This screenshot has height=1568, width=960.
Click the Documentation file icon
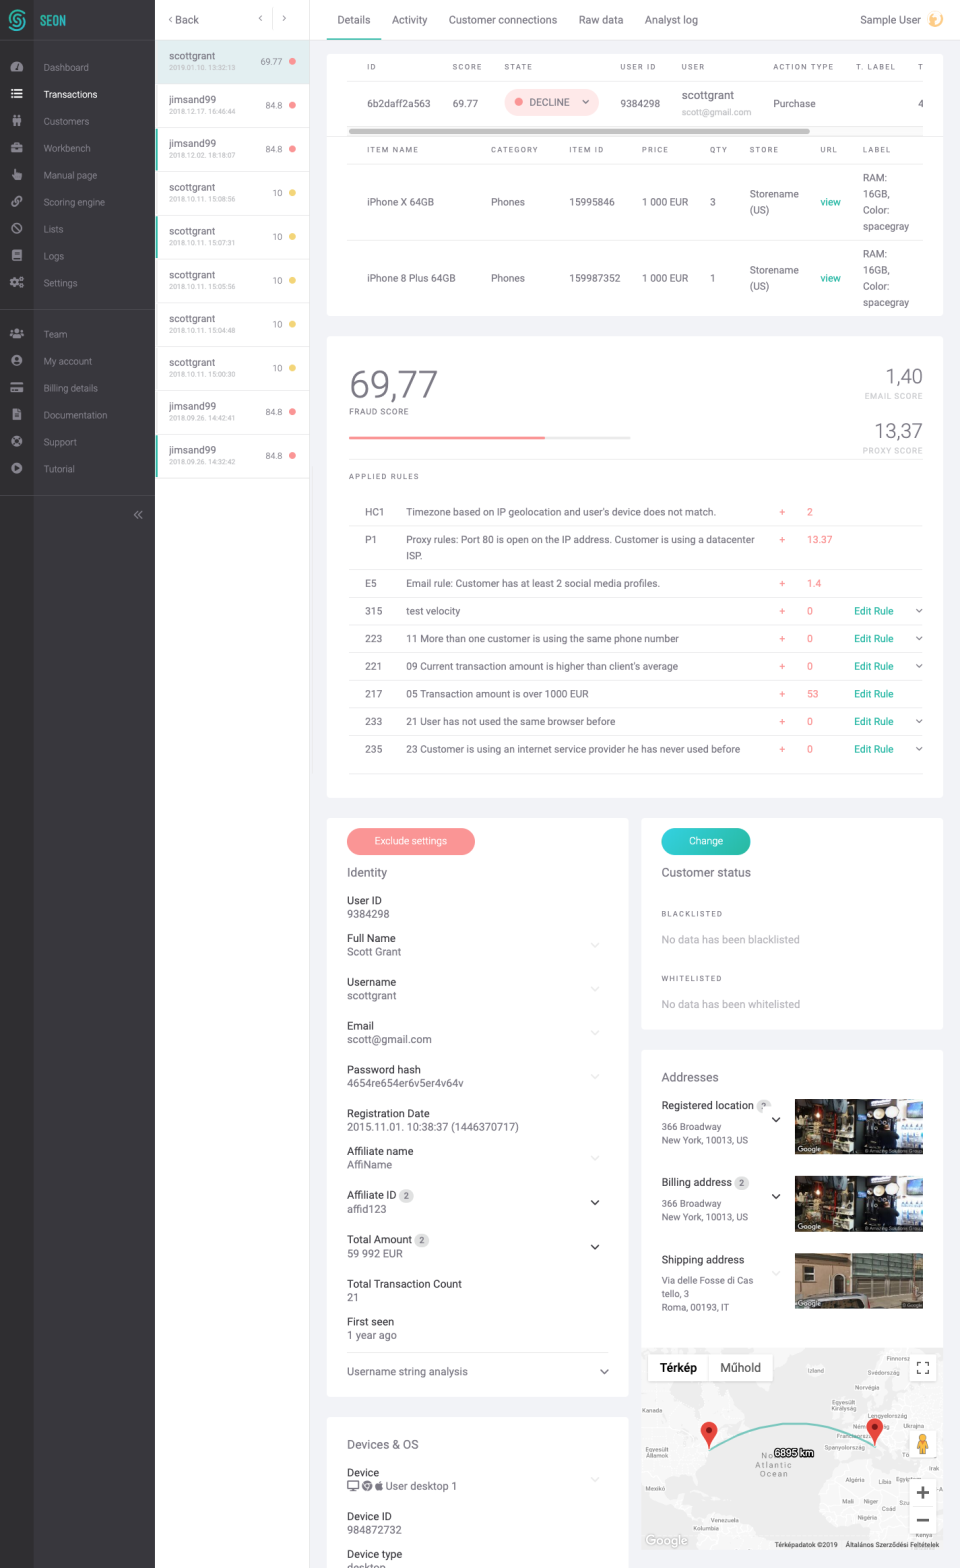coord(17,415)
